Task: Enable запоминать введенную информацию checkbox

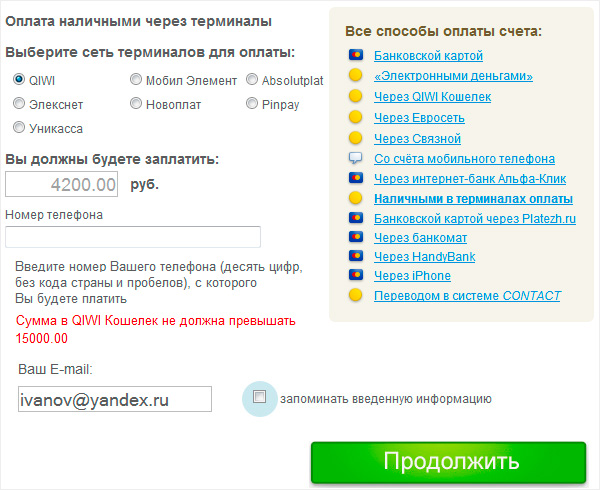Action: tap(259, 397)
